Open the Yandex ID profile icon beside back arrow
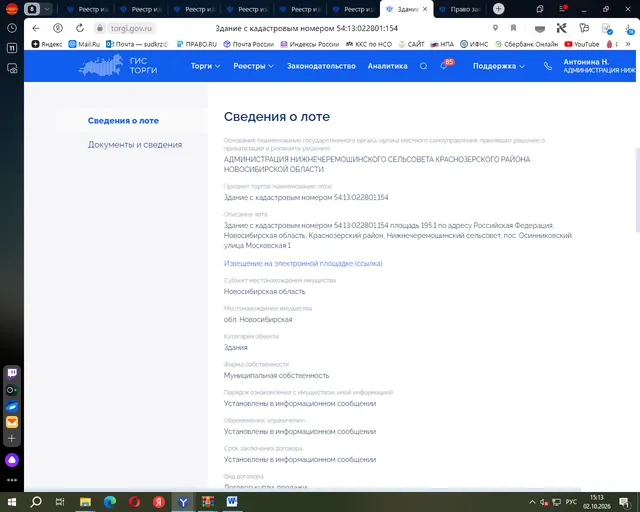Screen dimensions: 640x512 (x=58, y=28)
